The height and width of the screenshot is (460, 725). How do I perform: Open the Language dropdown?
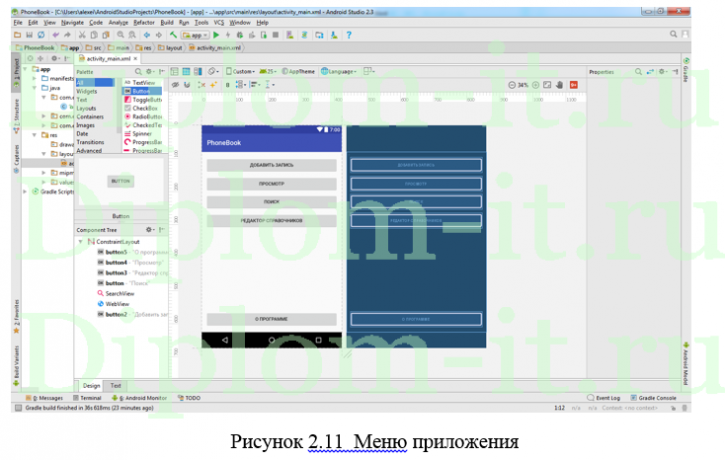(339, 72)
